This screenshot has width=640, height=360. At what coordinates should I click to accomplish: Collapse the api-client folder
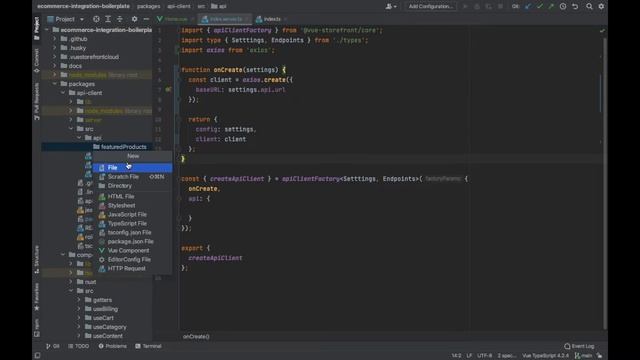(63, 93)
